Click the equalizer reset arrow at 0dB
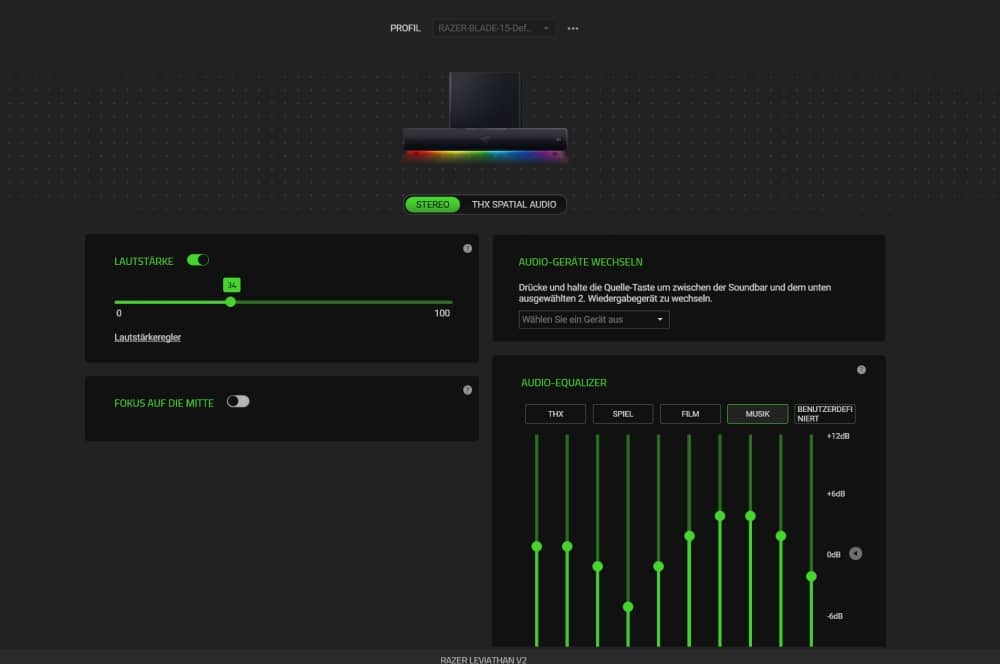Viewport: 1000px width, 664px height. pos(856,554)
